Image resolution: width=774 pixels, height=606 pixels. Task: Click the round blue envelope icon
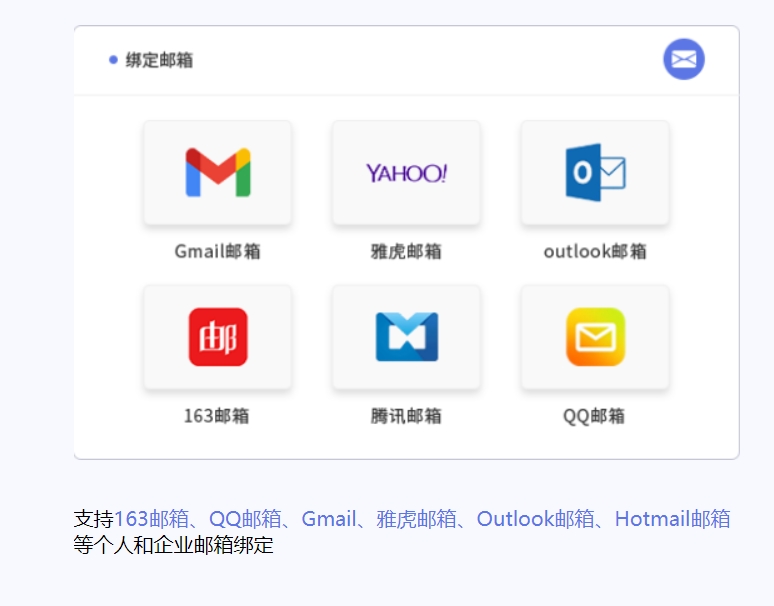684,59
